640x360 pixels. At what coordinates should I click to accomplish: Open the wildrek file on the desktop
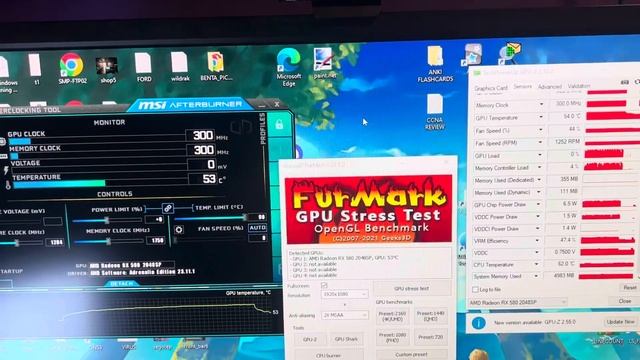tap(180, 66)
